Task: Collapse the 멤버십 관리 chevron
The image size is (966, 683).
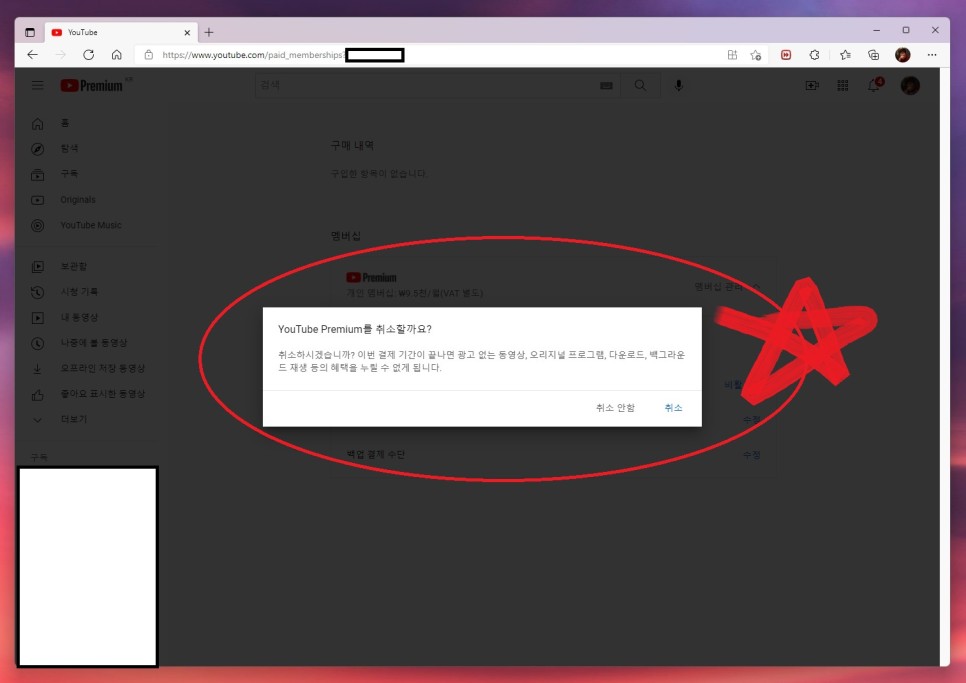Action: (x=757, y=286)
